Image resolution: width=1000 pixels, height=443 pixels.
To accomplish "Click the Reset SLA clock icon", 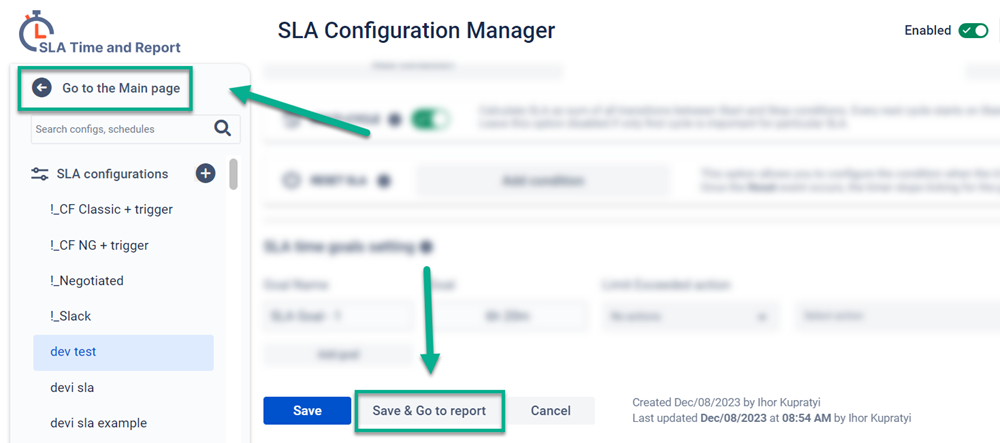I will [x=292, y=181].
